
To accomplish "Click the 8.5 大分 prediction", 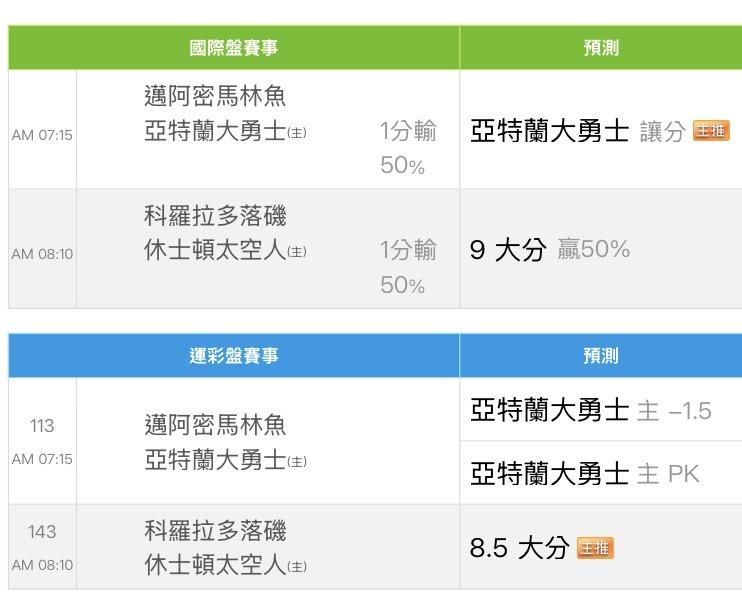I will point(519,548).
